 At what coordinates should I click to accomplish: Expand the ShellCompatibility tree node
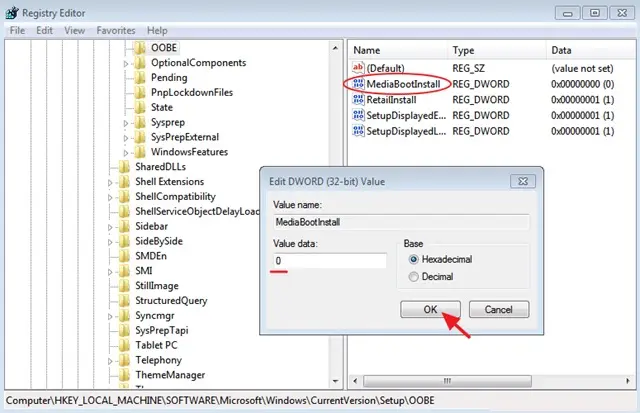[x=110, y=198]
